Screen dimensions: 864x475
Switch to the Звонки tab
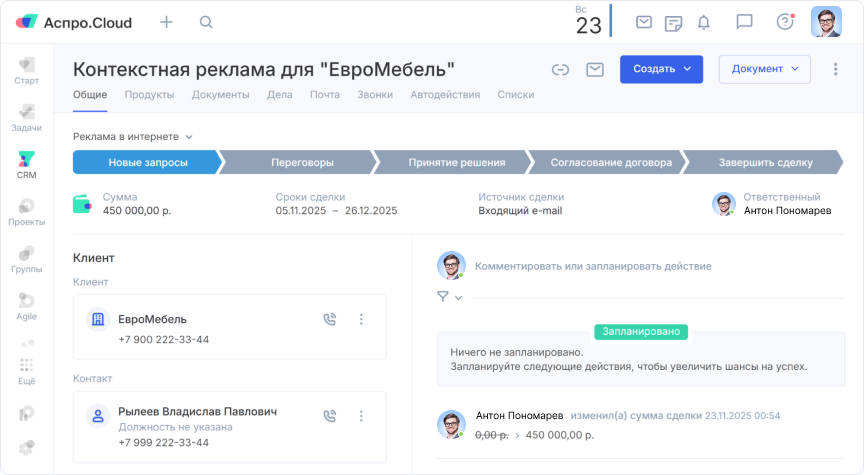(x=375, y=95)
